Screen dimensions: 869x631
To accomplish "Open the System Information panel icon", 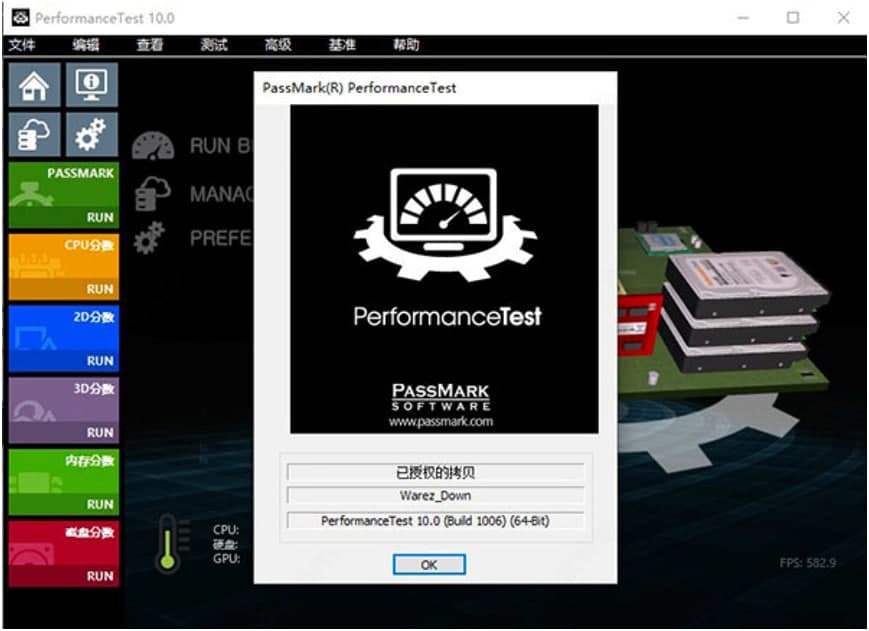I will [x=91, y=84].
